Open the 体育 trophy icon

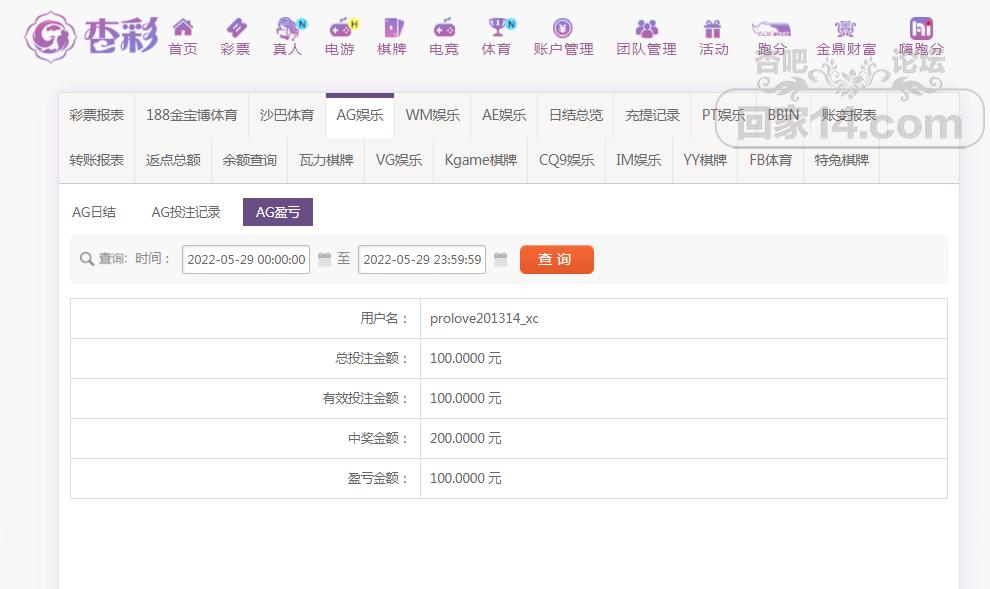(496, 28)
